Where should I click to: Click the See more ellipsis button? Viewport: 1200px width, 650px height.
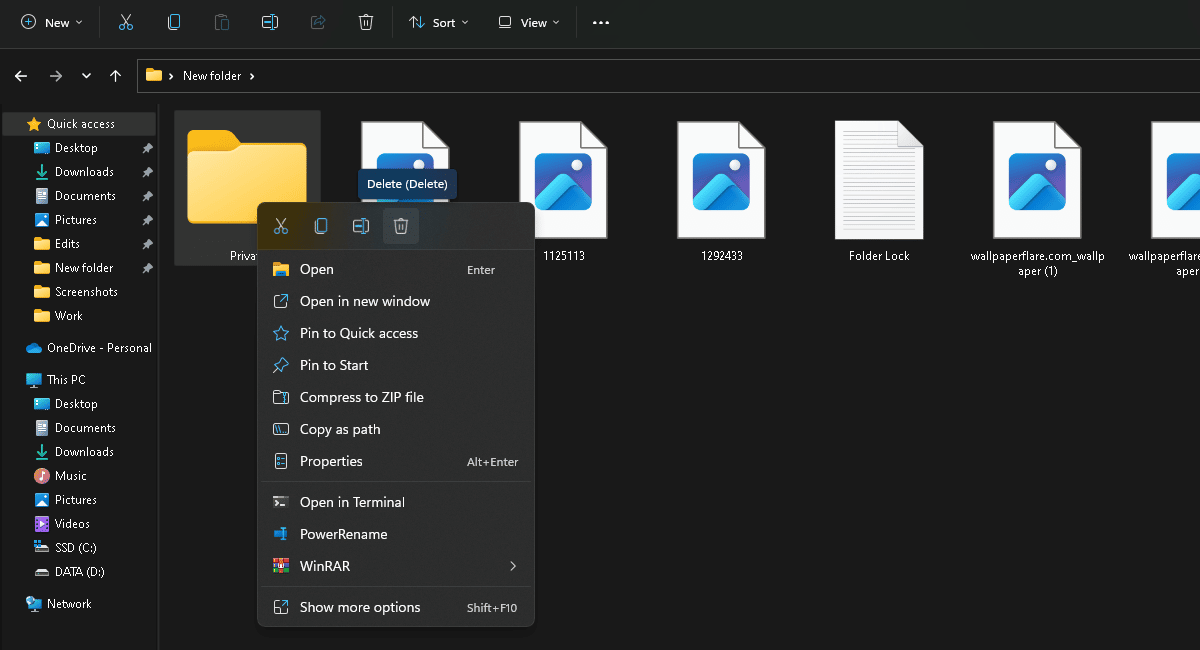[601, 22]
